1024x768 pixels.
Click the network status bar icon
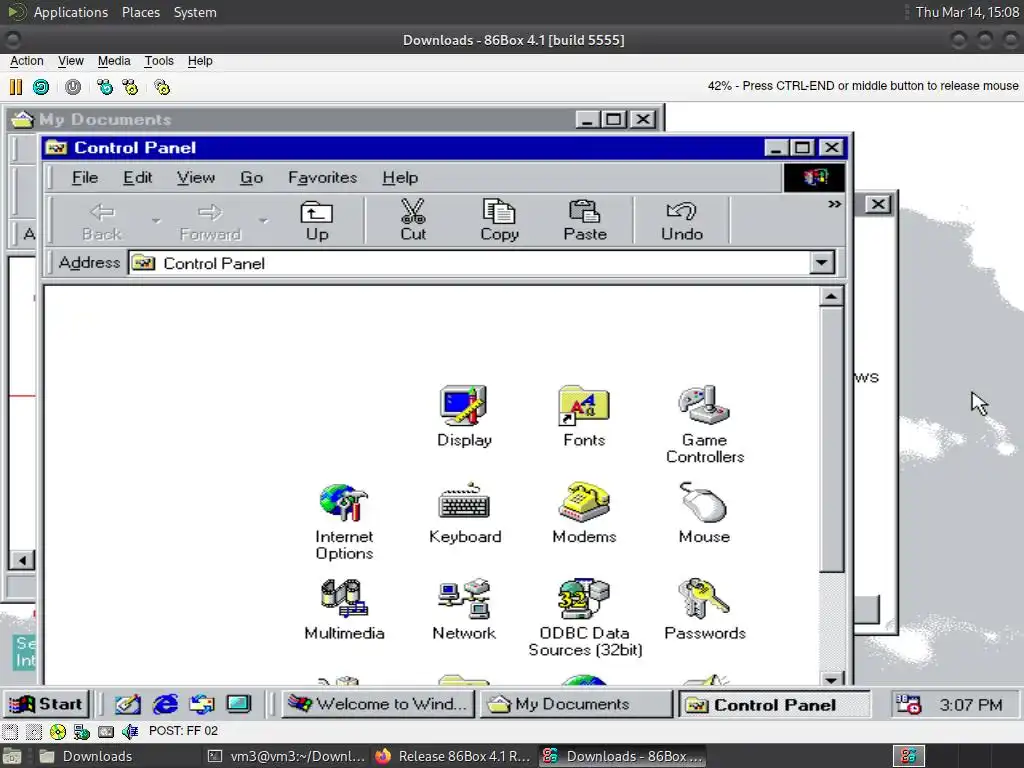pyautogui.click(x=82, y=731)
